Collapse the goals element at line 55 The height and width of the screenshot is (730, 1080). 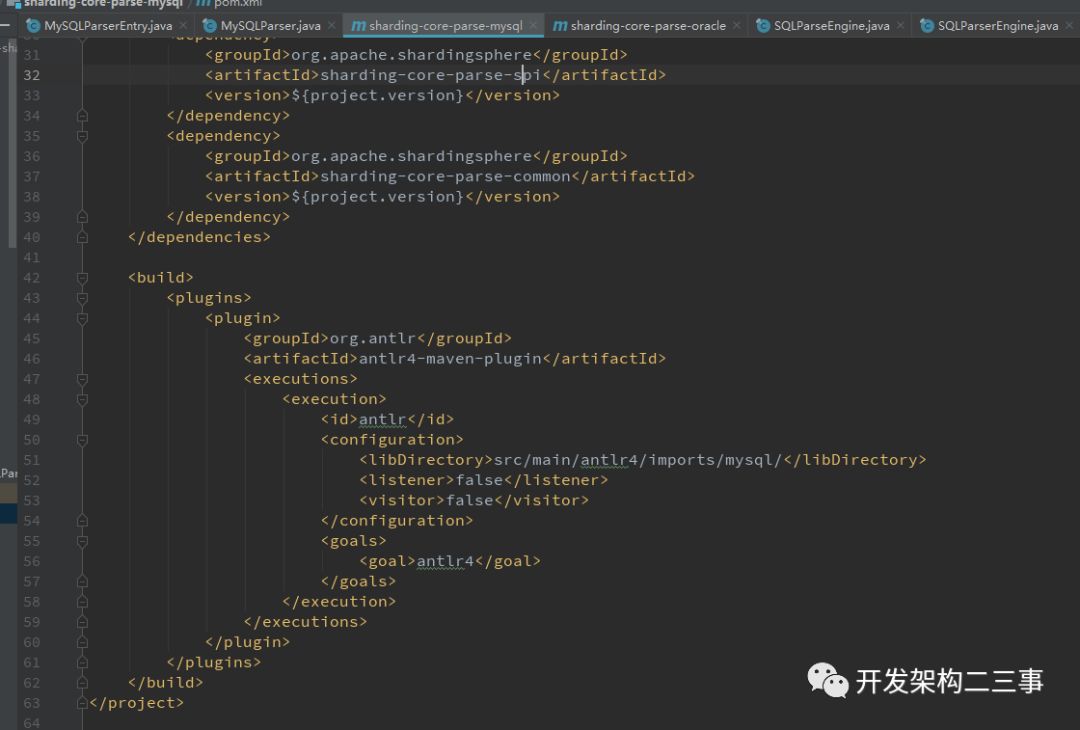83,541
